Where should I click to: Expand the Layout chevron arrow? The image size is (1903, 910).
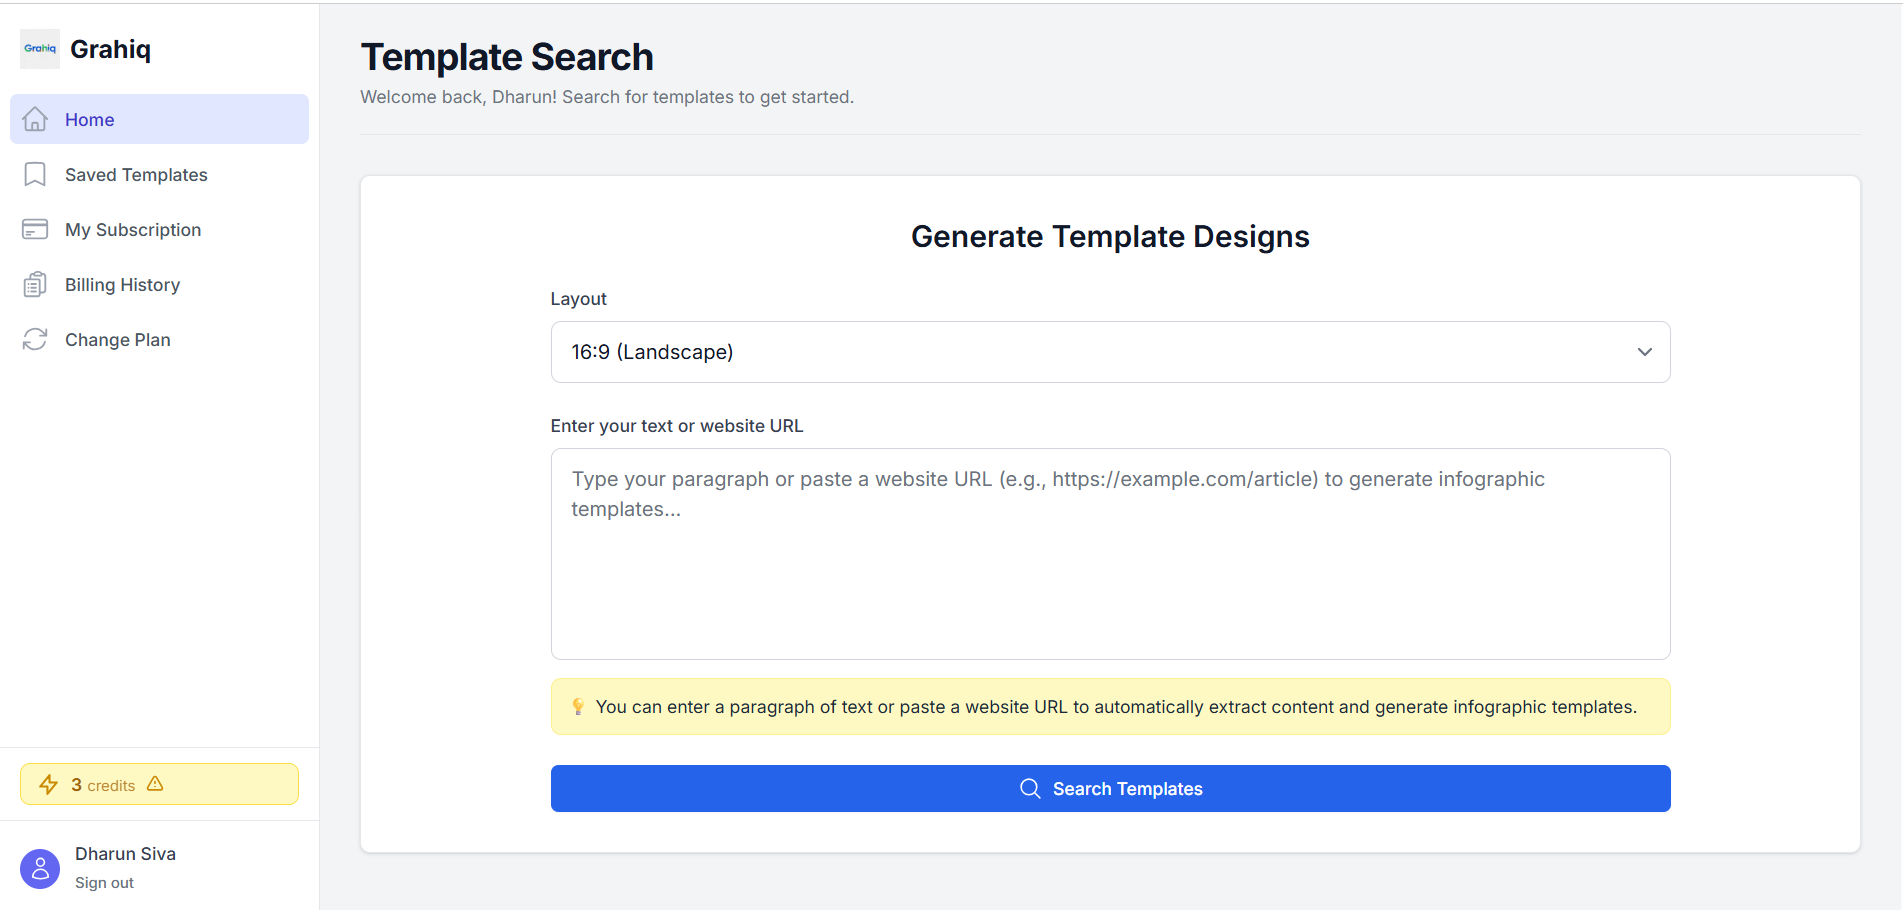(1644, 352)
